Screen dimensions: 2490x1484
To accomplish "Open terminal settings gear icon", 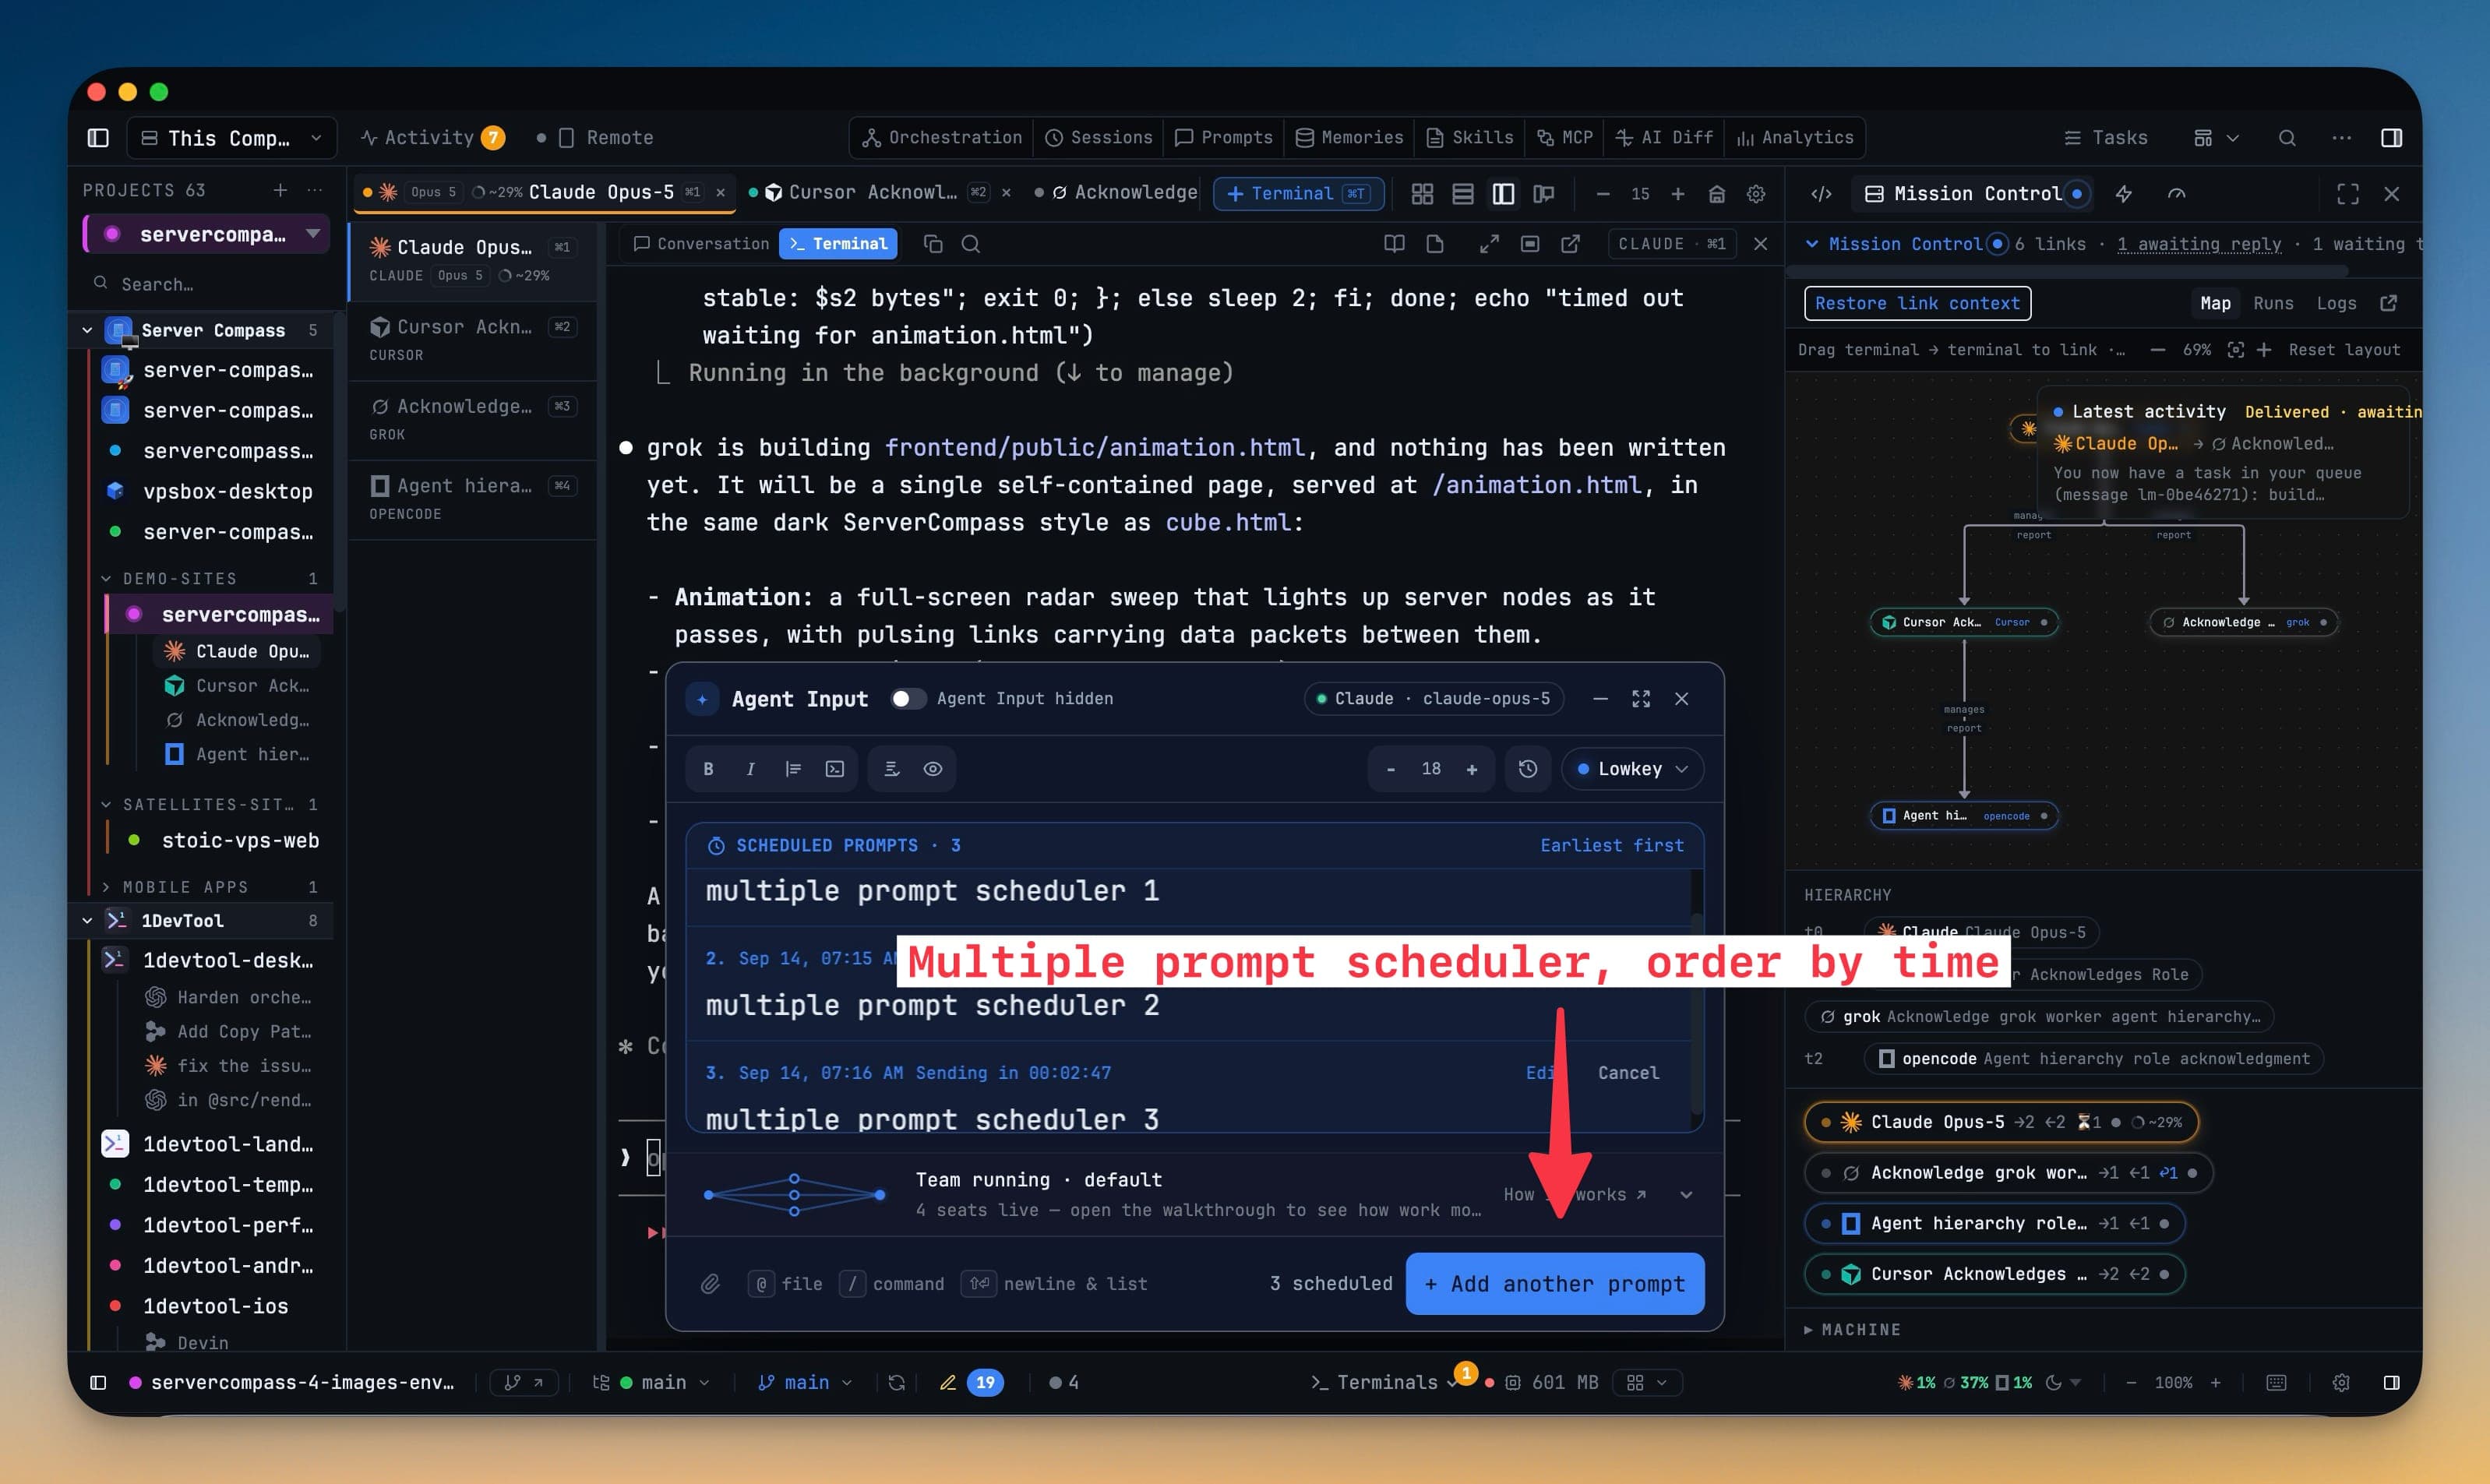I will click(x=1756, y=194).
